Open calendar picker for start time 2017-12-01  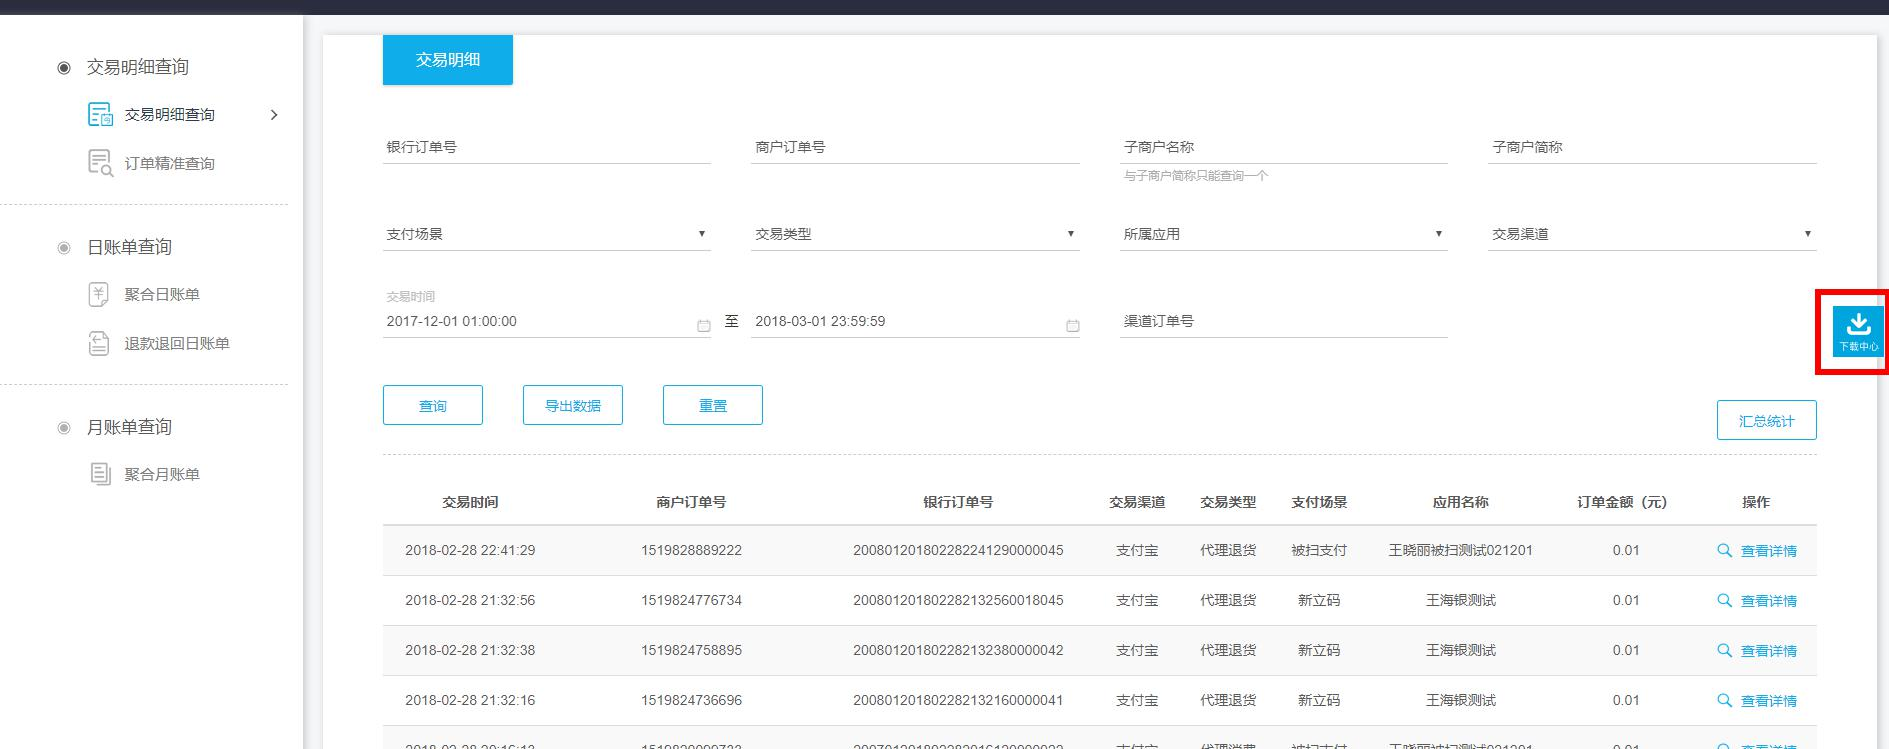tap(703, 325)
